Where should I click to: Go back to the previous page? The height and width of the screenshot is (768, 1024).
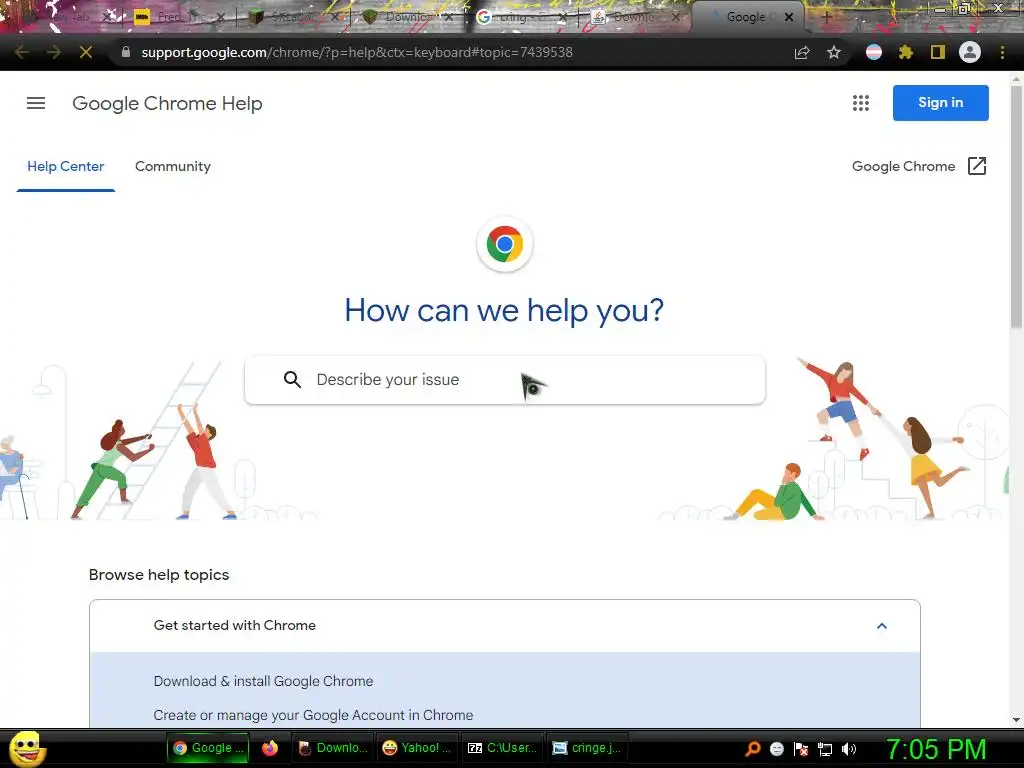click(x=22, y=52)
